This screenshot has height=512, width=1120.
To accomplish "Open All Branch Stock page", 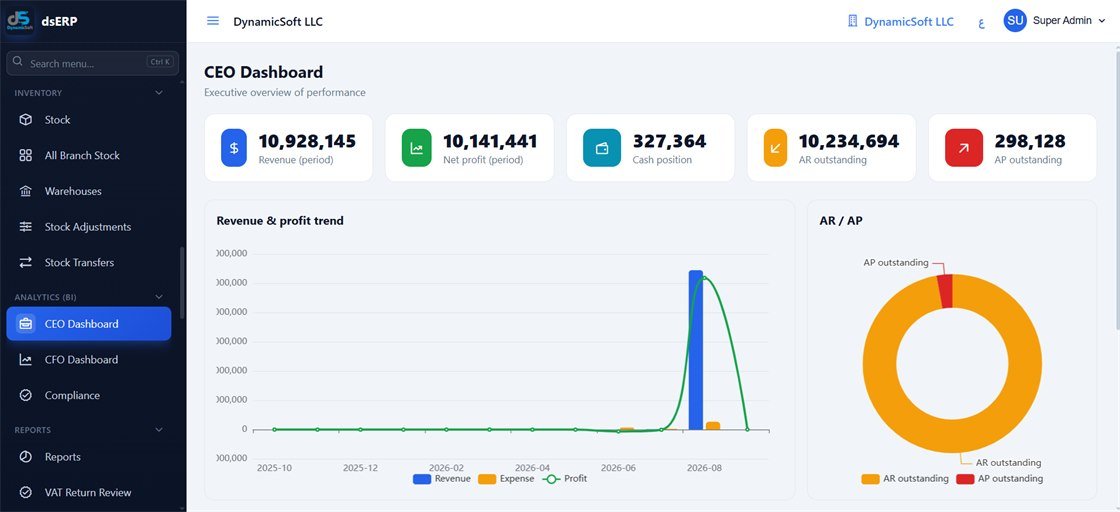I will 89,156.
